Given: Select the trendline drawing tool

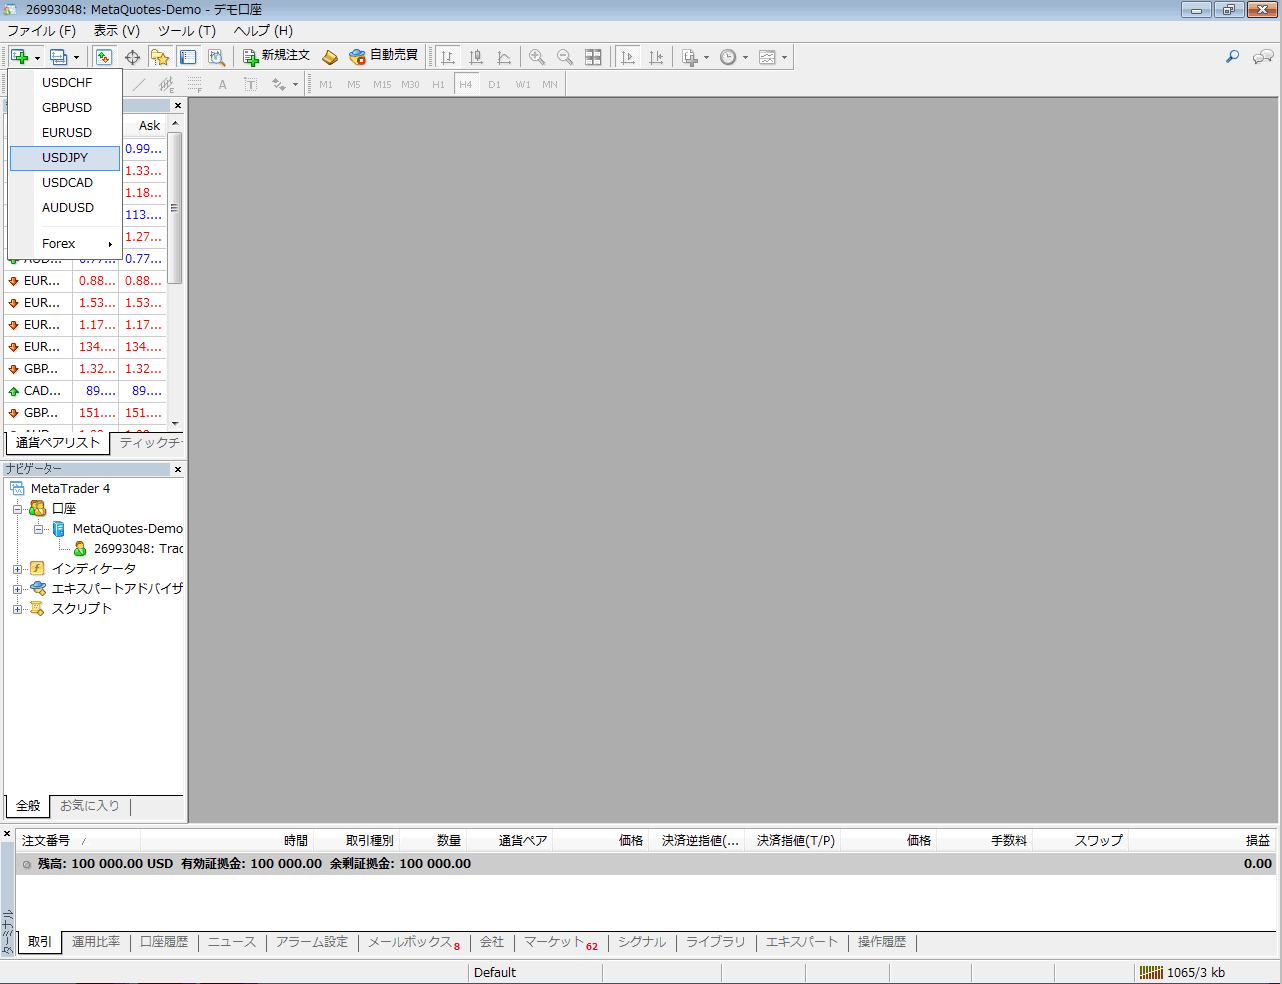Looking at the screenshot, I should click(x=139, y=85).
